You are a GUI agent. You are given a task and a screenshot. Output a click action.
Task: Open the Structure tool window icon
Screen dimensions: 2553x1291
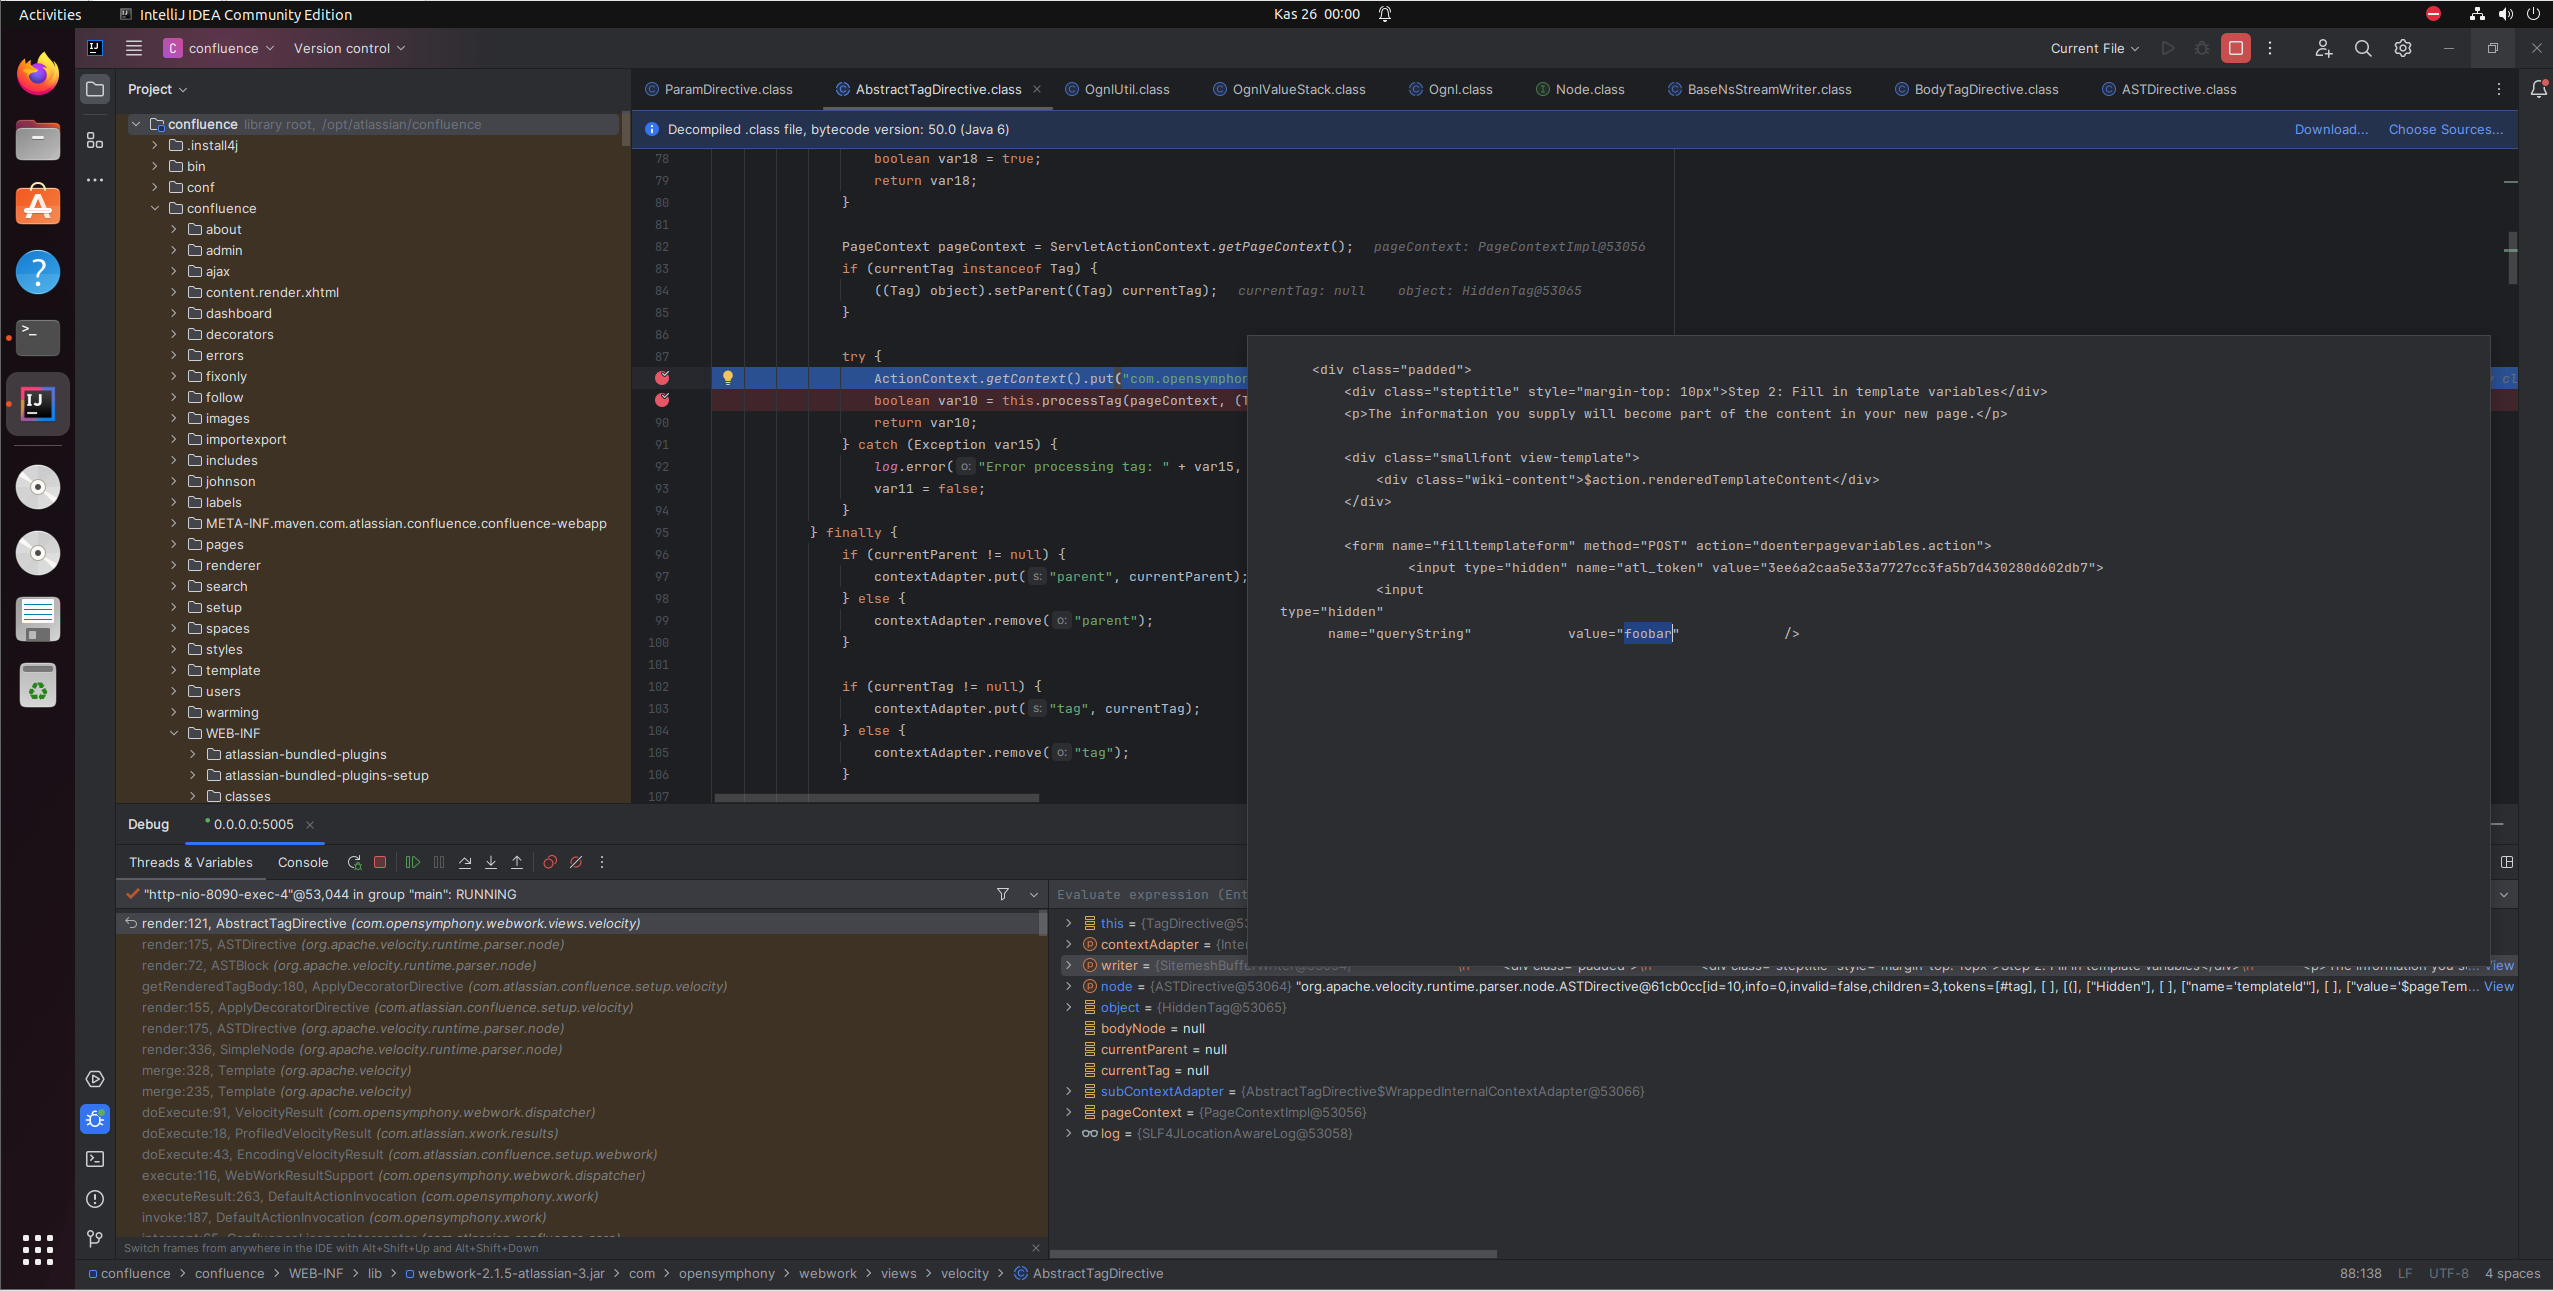(x=95, y=140)
